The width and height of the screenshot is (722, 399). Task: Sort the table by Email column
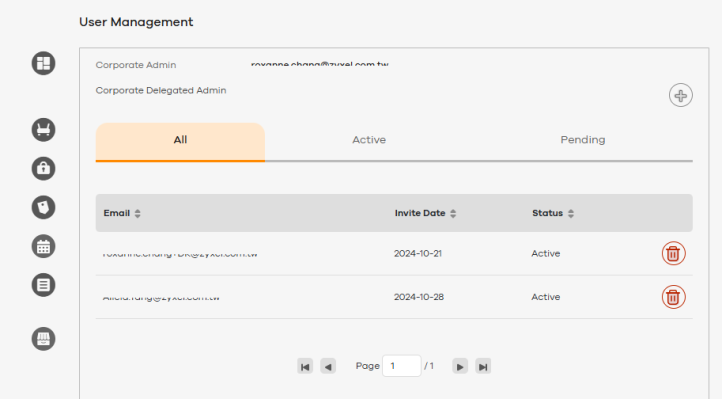coord(137,214)
